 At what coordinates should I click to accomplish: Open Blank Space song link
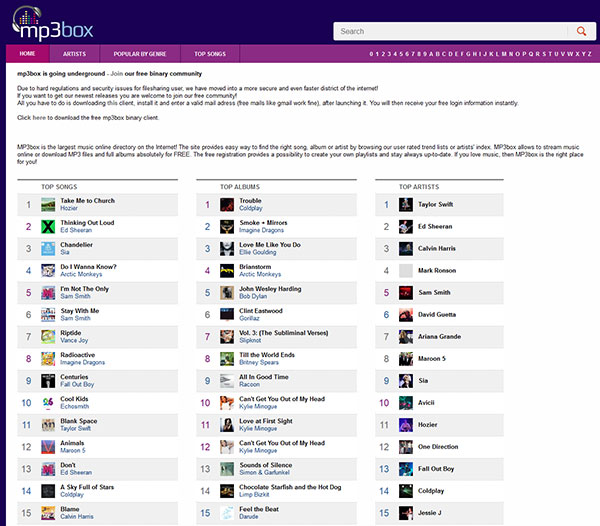coord(79,421)
